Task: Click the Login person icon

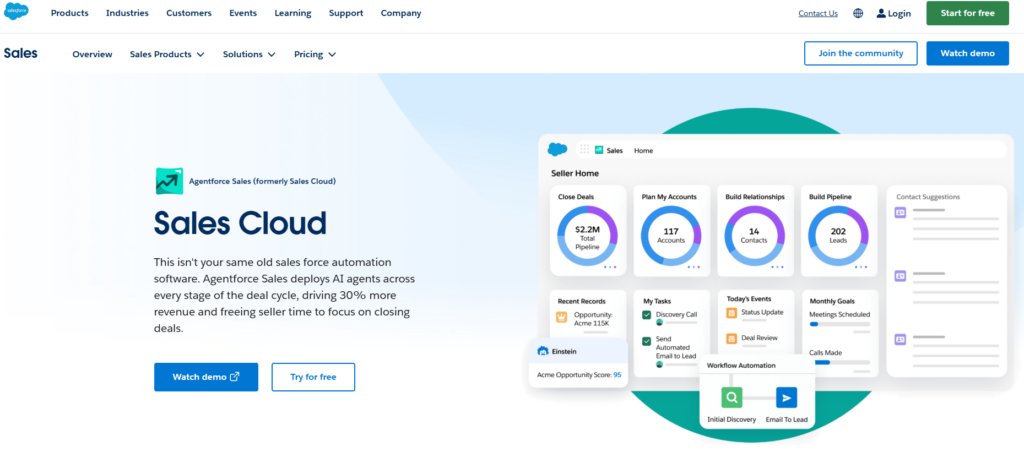Action: (x=882, y=13)
